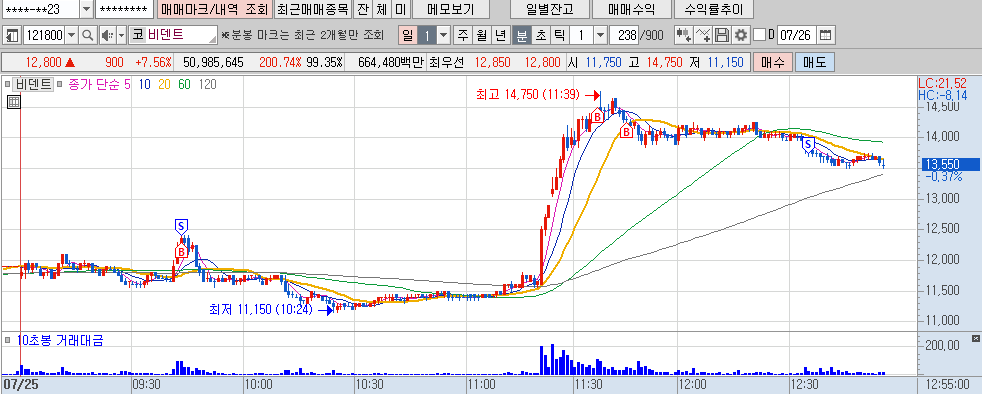Click the grid table icon in chart corner

(14, 102)
